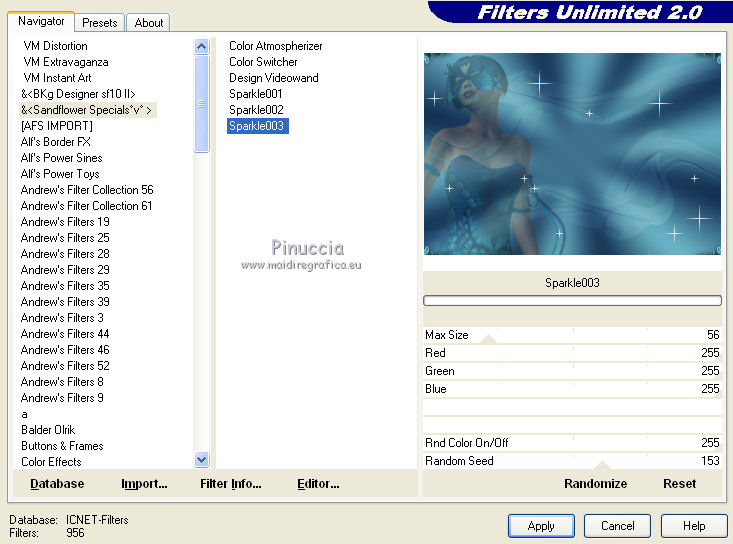This screenshot has height=544, width=733.
Task: Select Buttons & Frames category
Action: [62, 445]
